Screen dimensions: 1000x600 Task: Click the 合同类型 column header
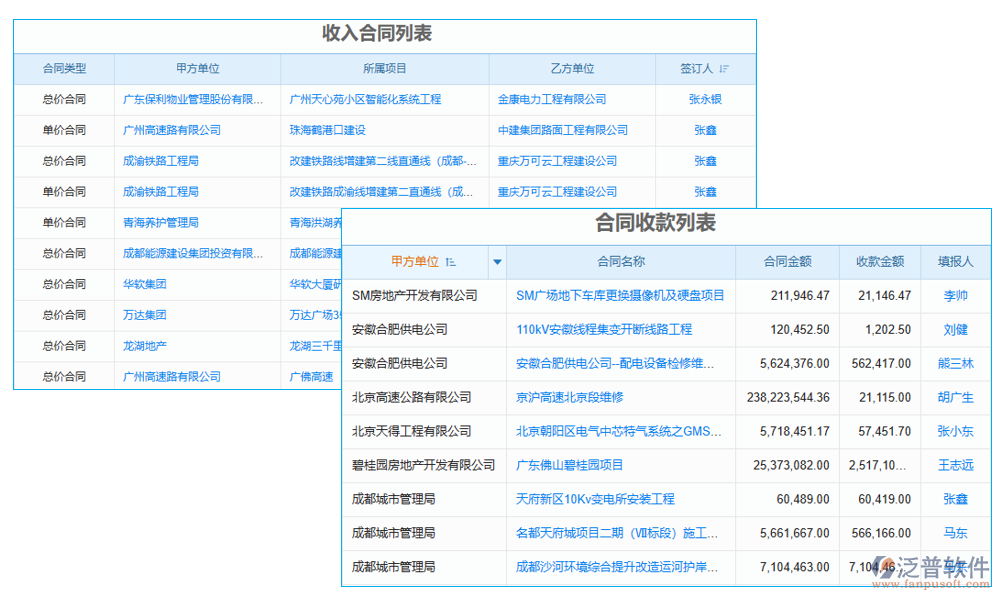click(x=64, y=68)
